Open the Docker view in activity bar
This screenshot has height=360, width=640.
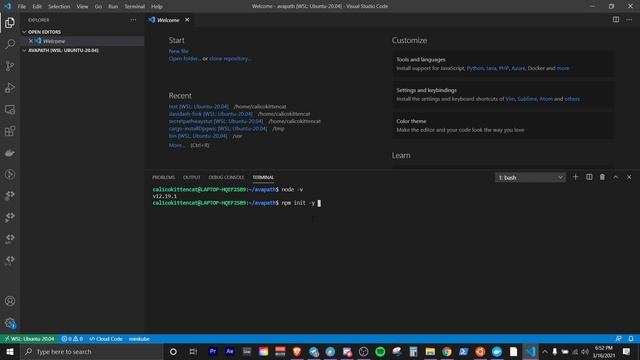coord(10,153)
